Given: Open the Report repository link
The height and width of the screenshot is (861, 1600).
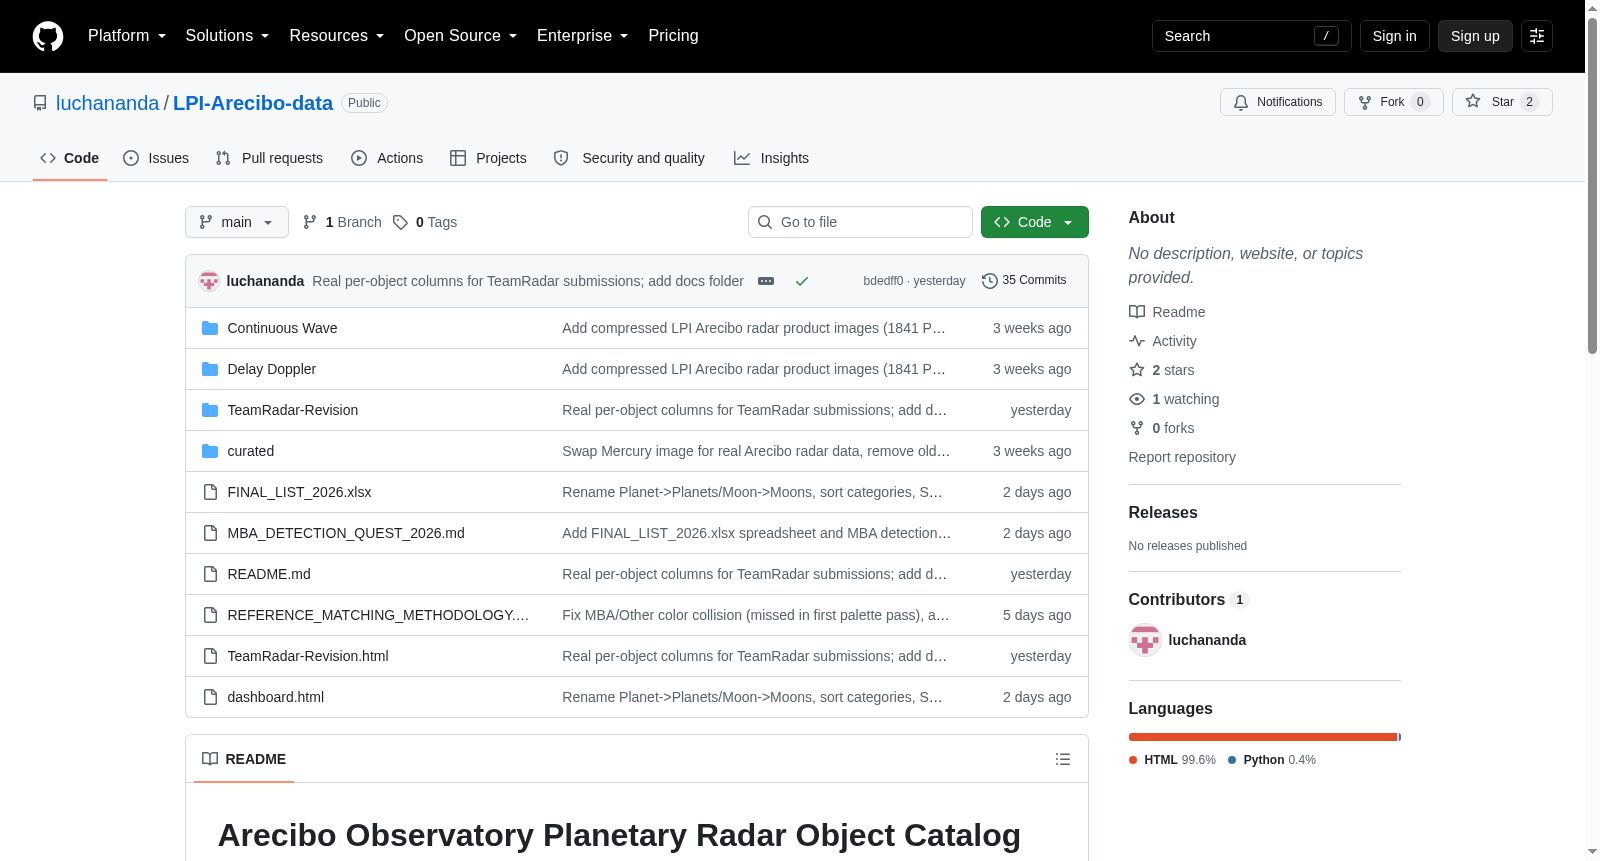Looking at the screenshot, I should (1182, 457).
